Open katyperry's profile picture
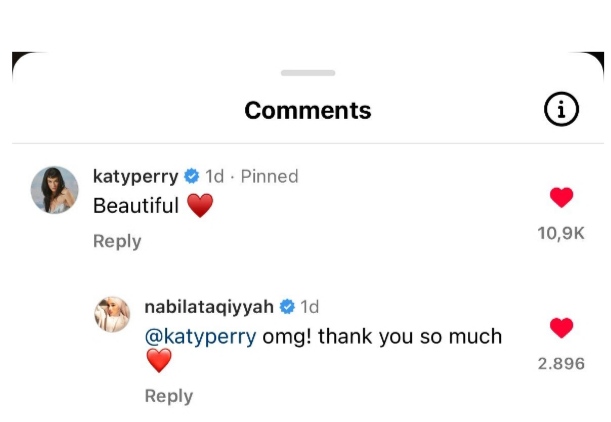This screenshot has width=611, height=422. pyautogui.click(x=54, y=190)
